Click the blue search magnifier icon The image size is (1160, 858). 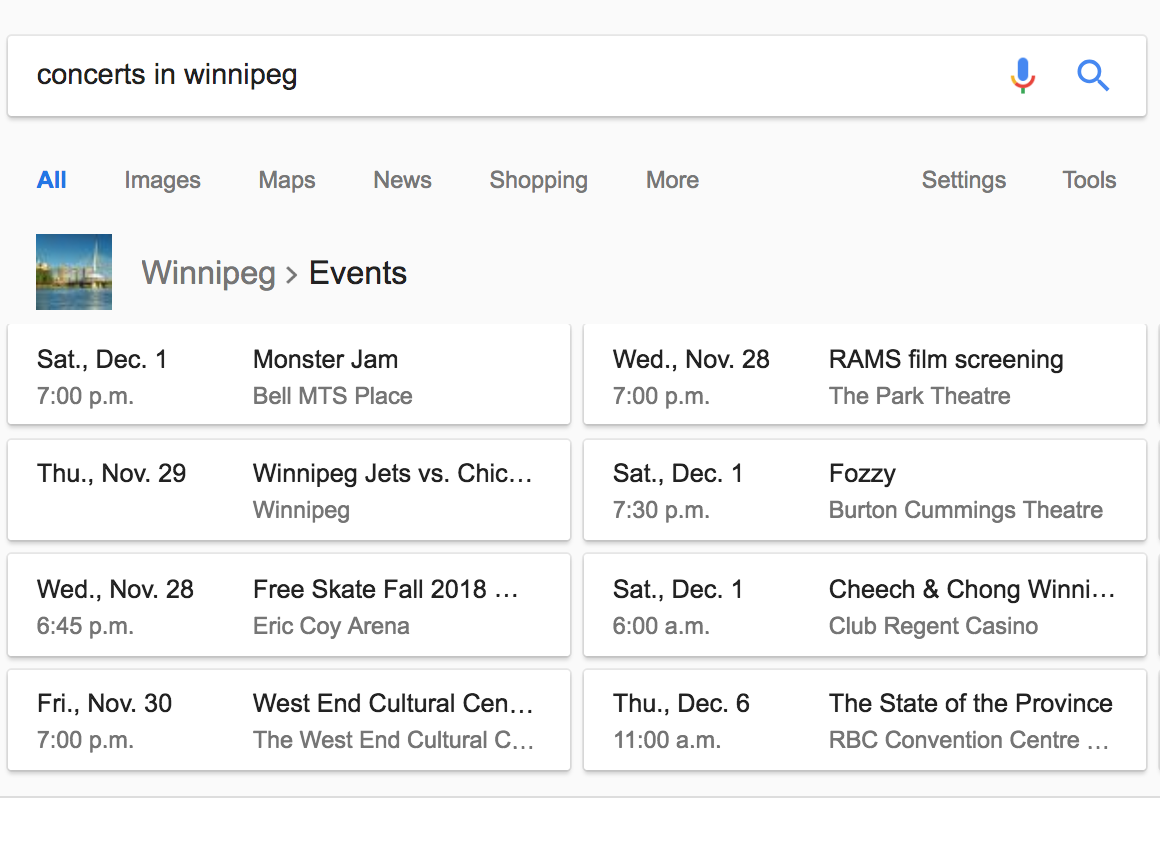tap(1093, 75)
